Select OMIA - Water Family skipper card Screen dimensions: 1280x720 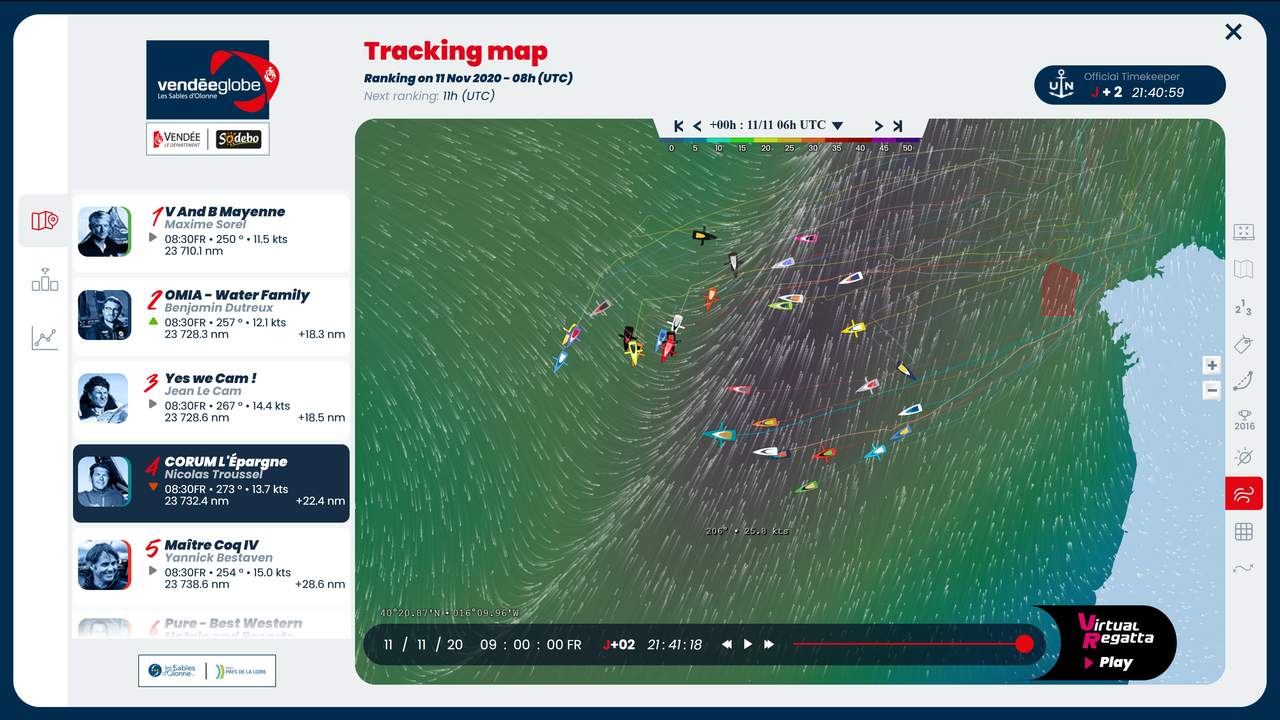tap(212, 315)
